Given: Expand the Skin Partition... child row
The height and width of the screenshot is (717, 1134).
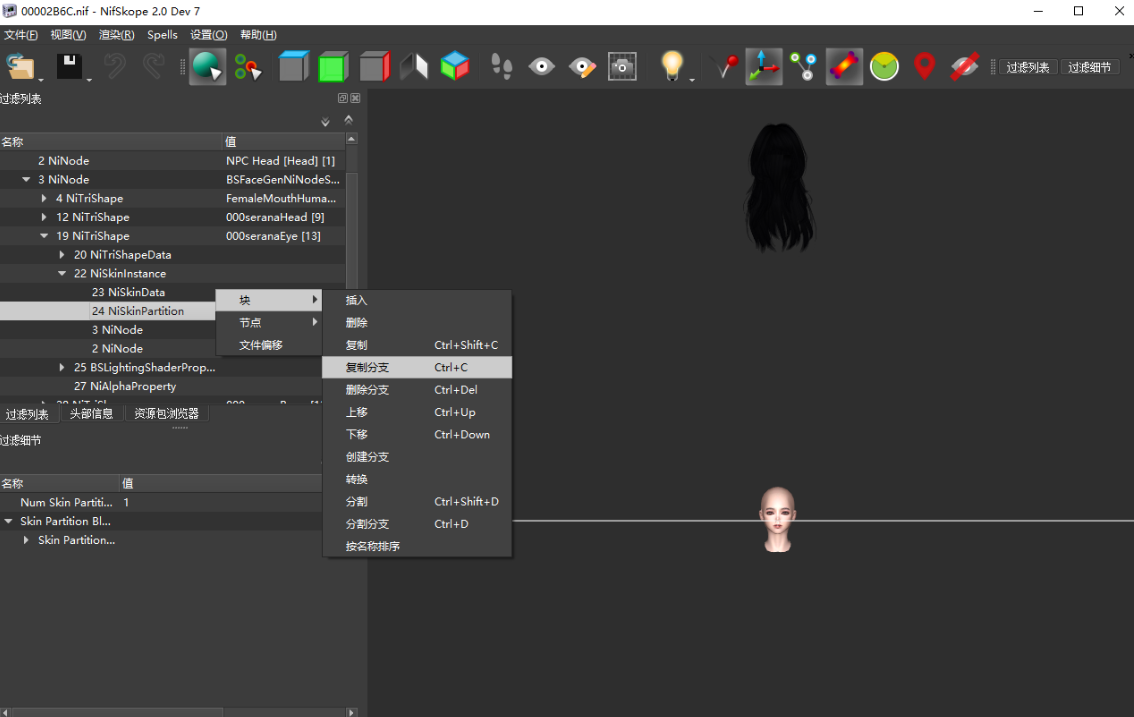Looking at the screenshot, I should pos(27,540).
